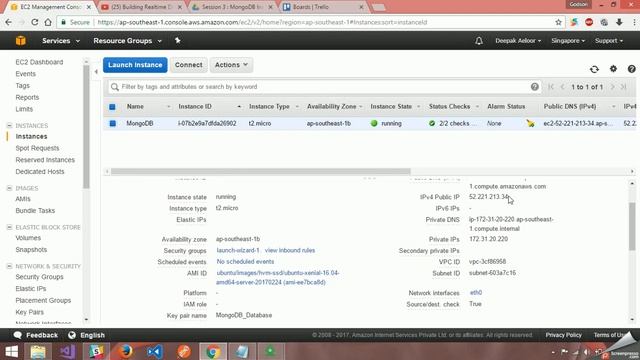Switch to the EC2 Management Console tab
Screen dimensions: 640x360
(50, 7)
